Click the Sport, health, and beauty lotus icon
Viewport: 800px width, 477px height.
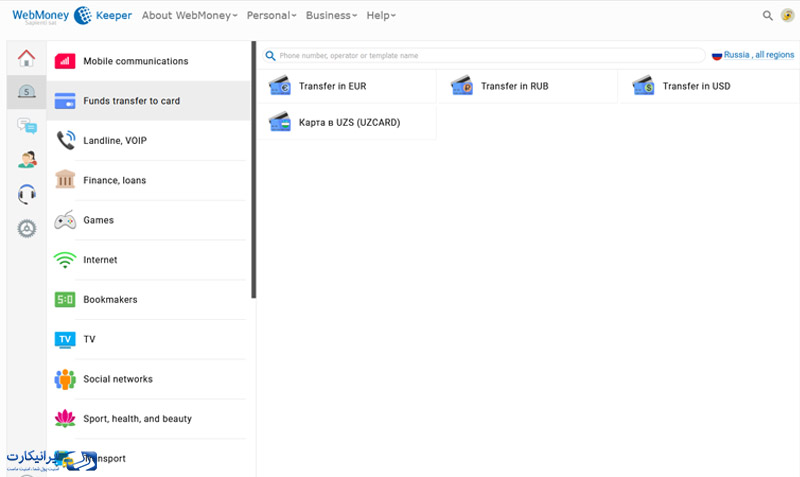click(65, 418)
